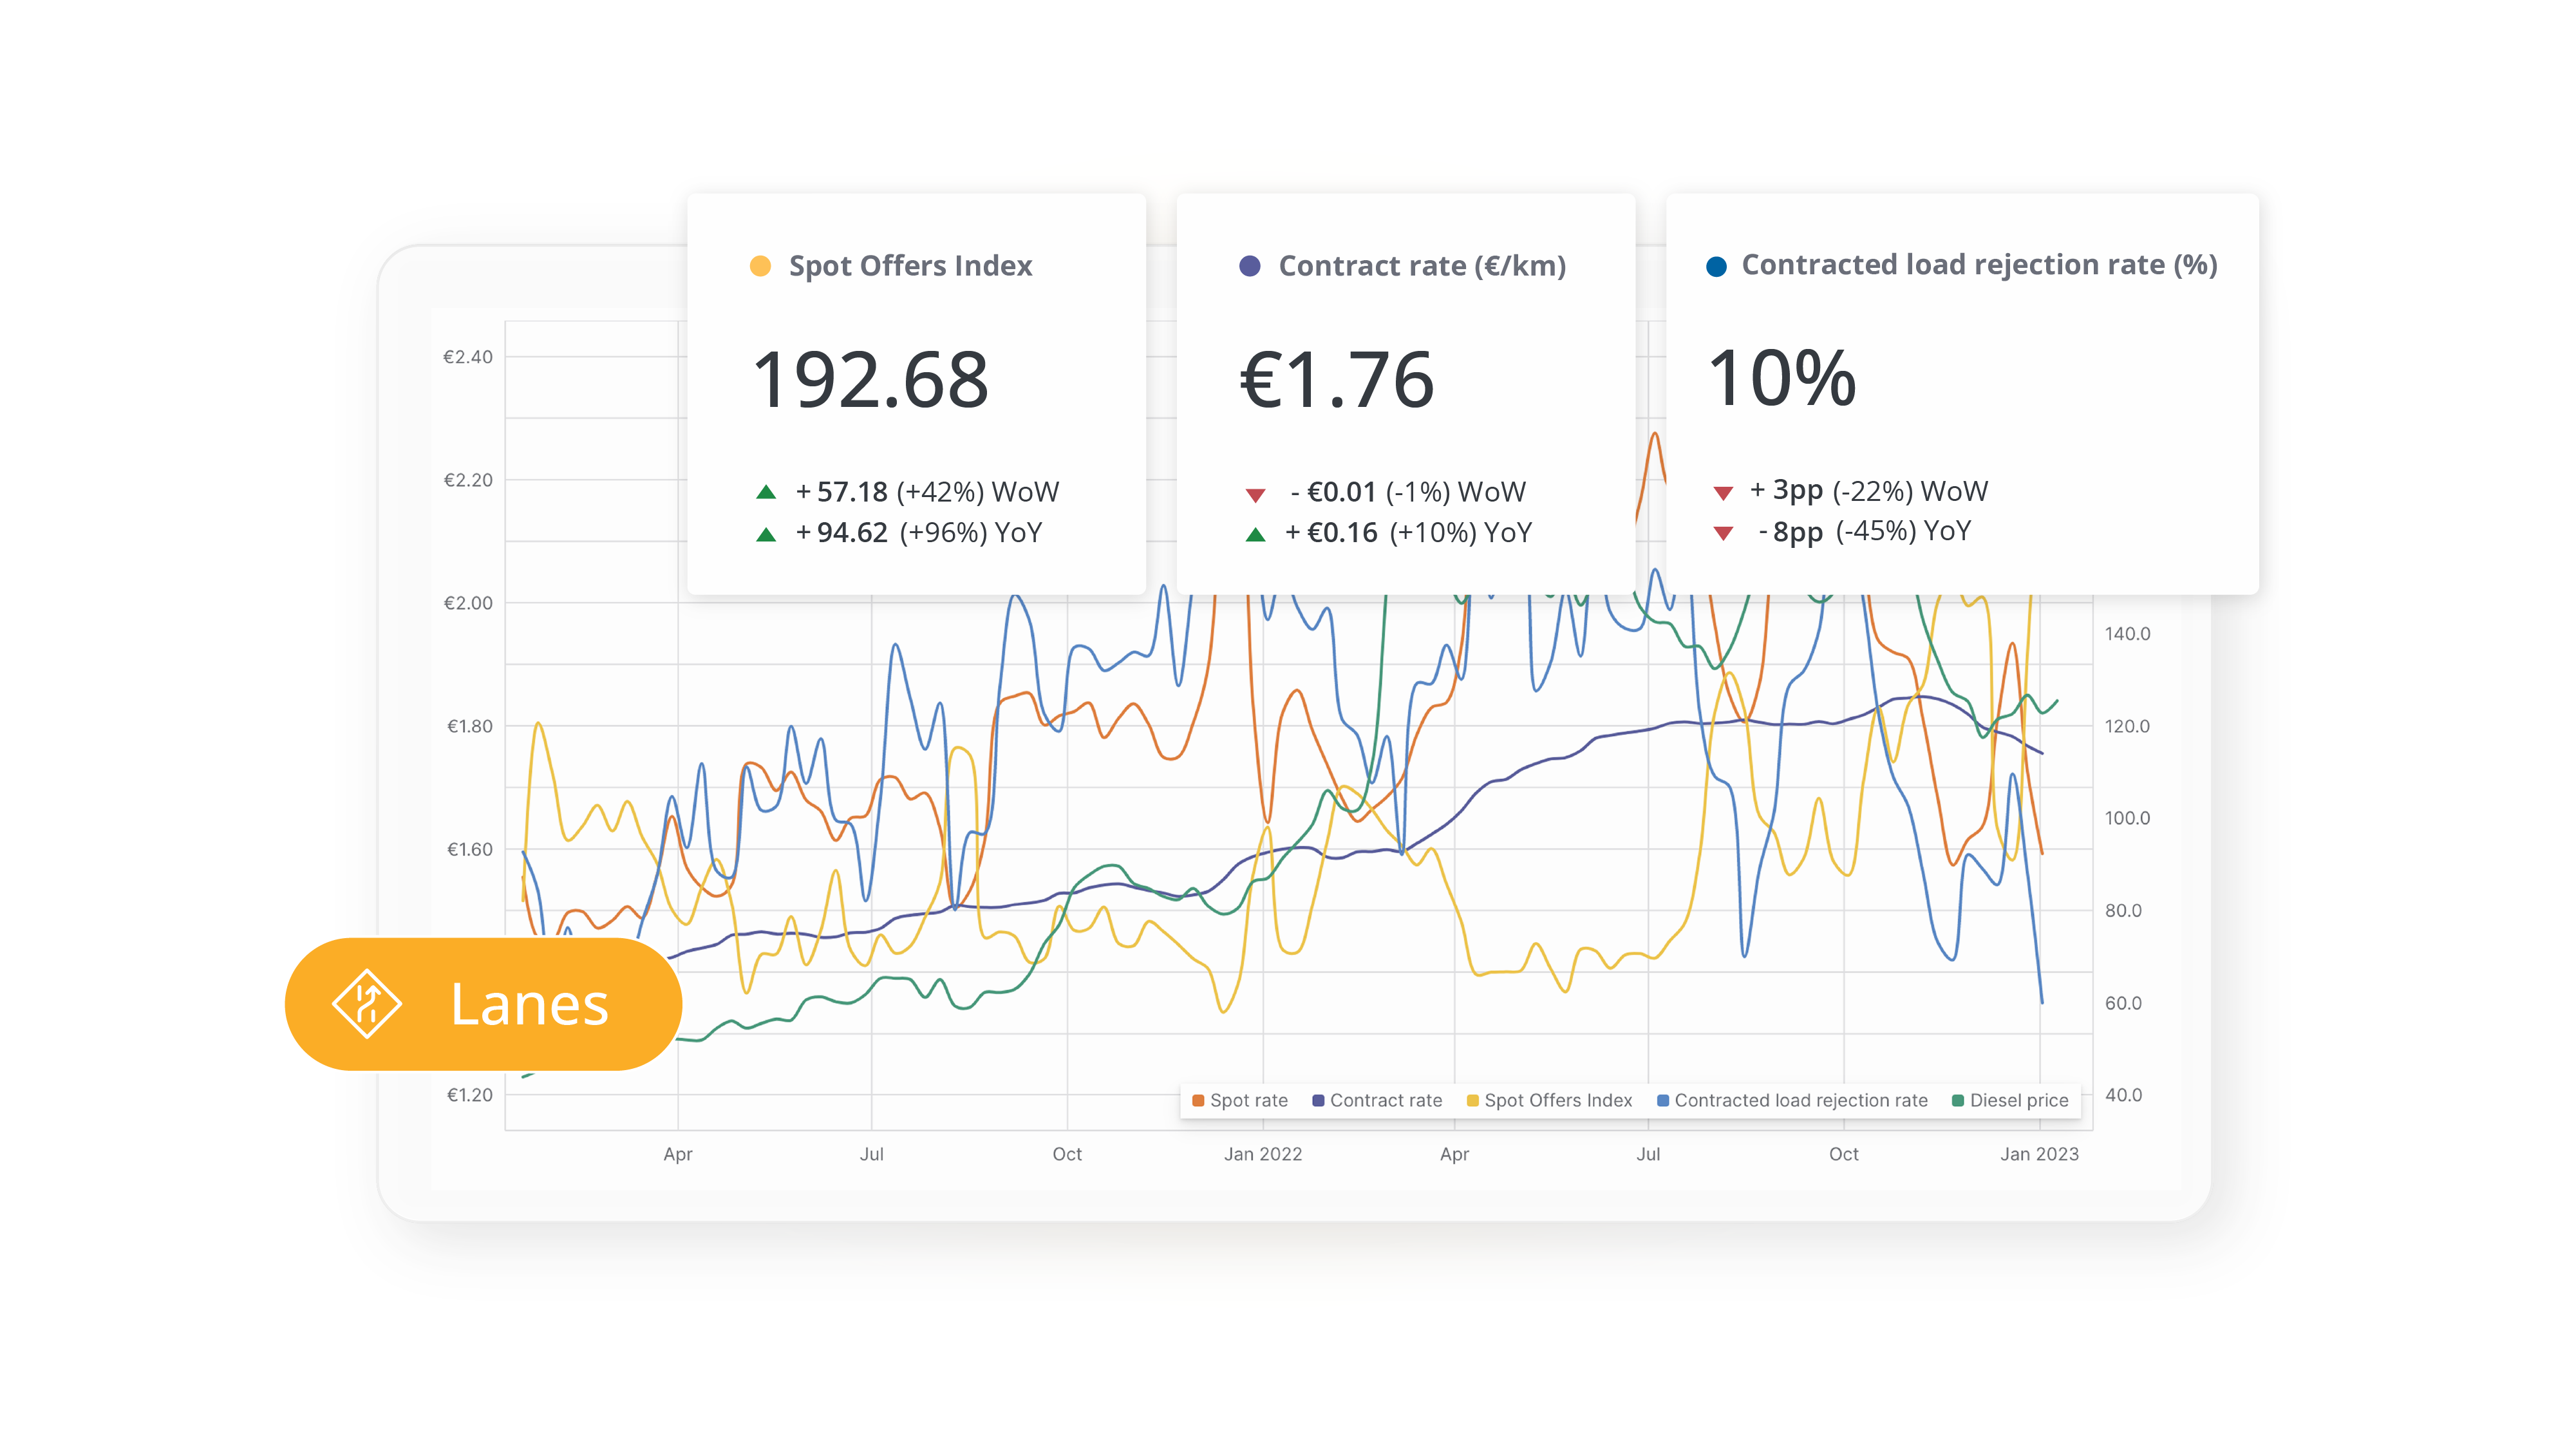Select the lanes merge icon on the Lanes button

coord(368,1003)
